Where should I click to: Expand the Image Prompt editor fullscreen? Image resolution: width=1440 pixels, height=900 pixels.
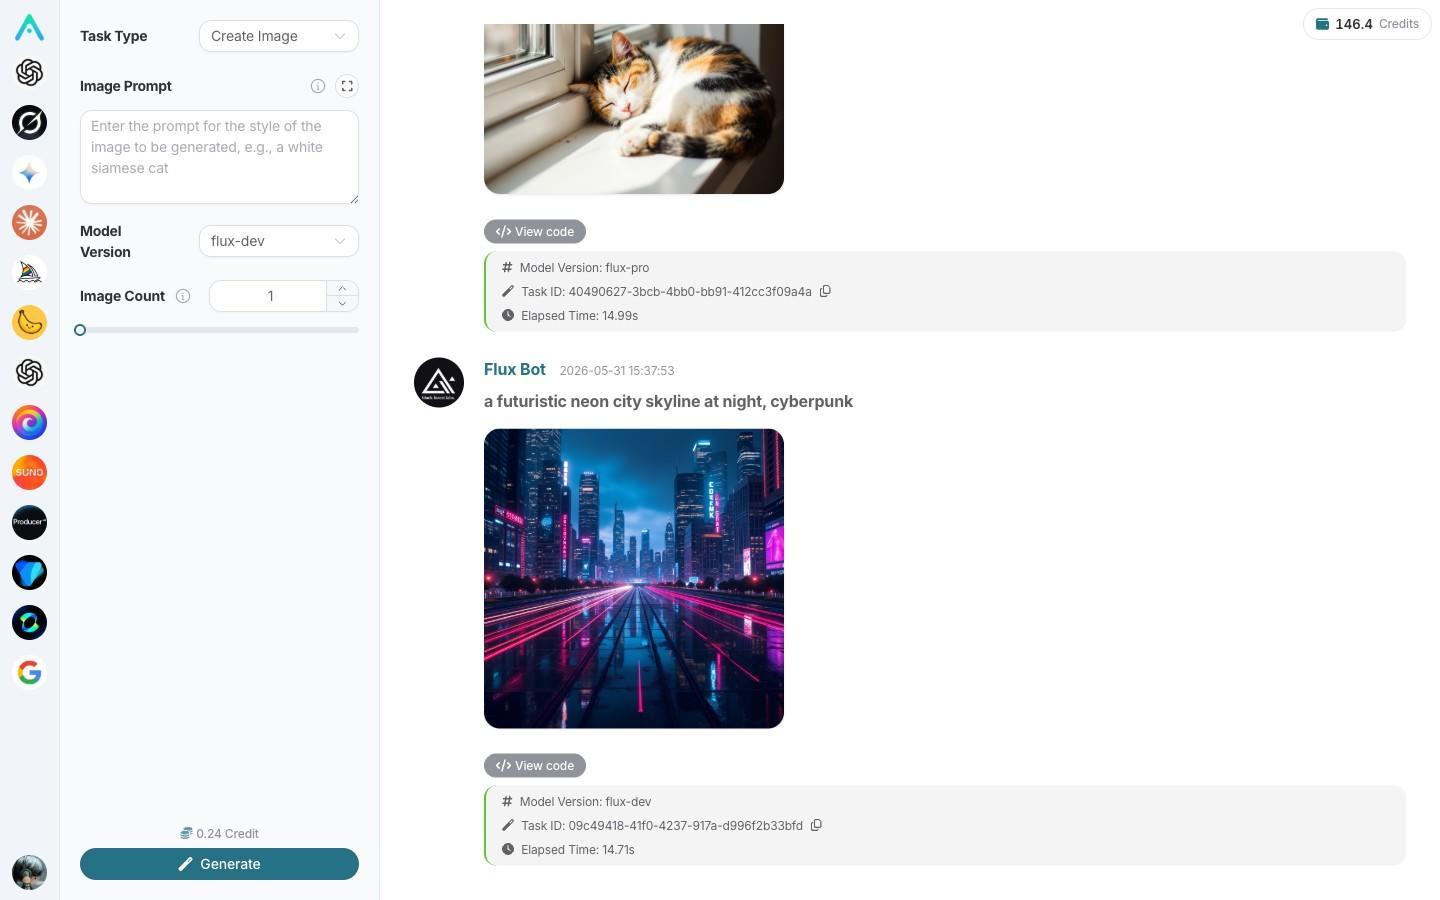[347, 86]
